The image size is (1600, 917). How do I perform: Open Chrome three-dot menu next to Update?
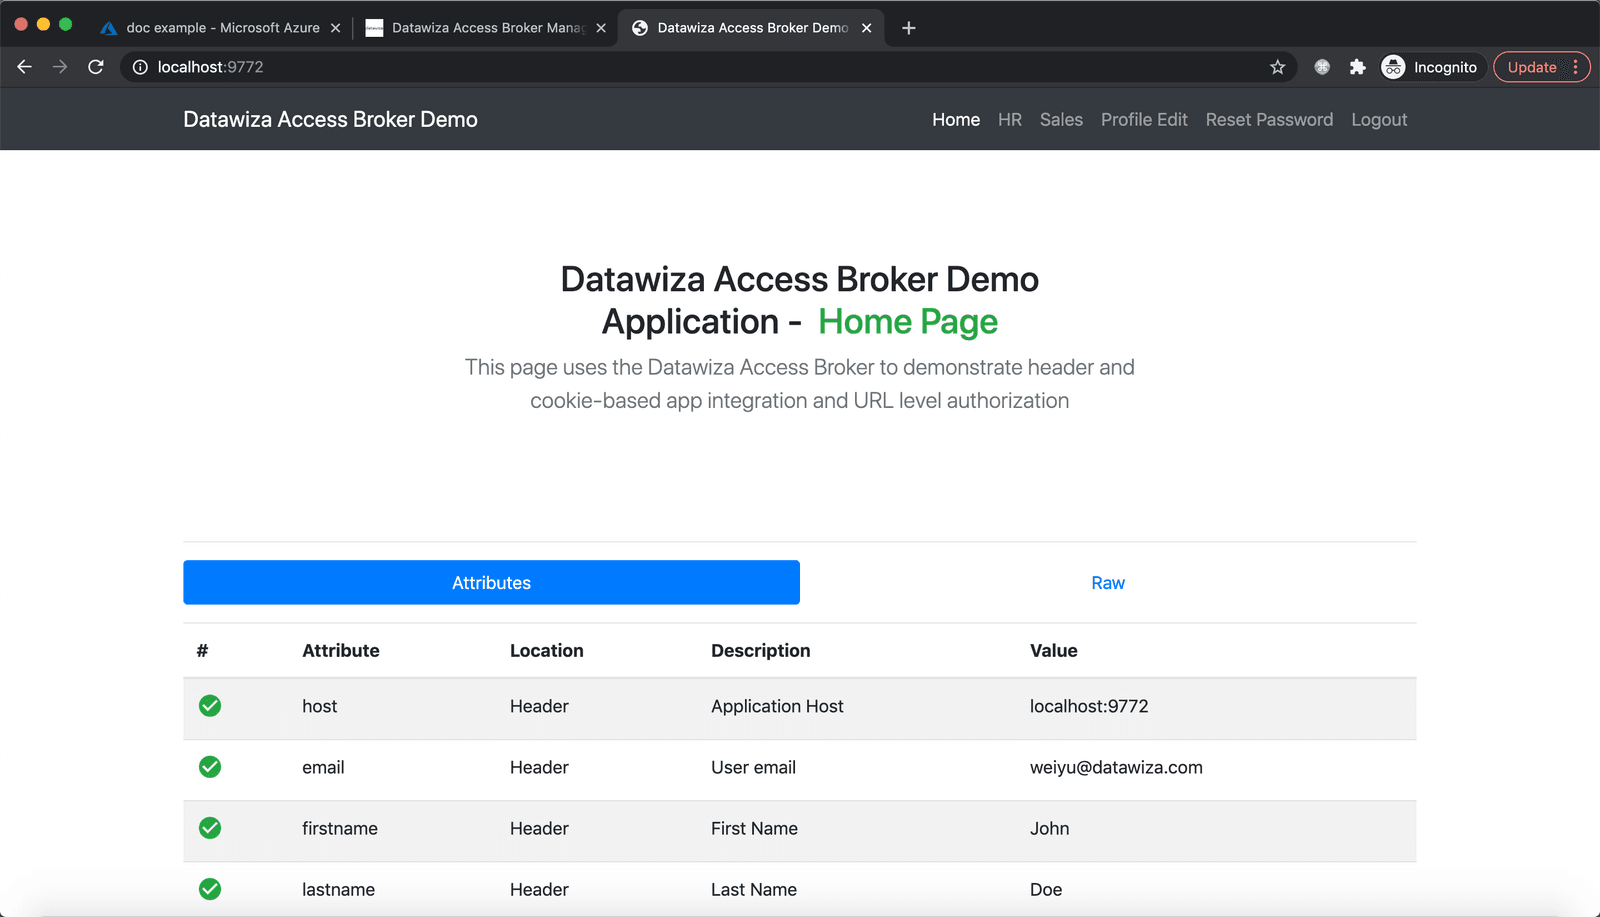tap(1576, 67)
